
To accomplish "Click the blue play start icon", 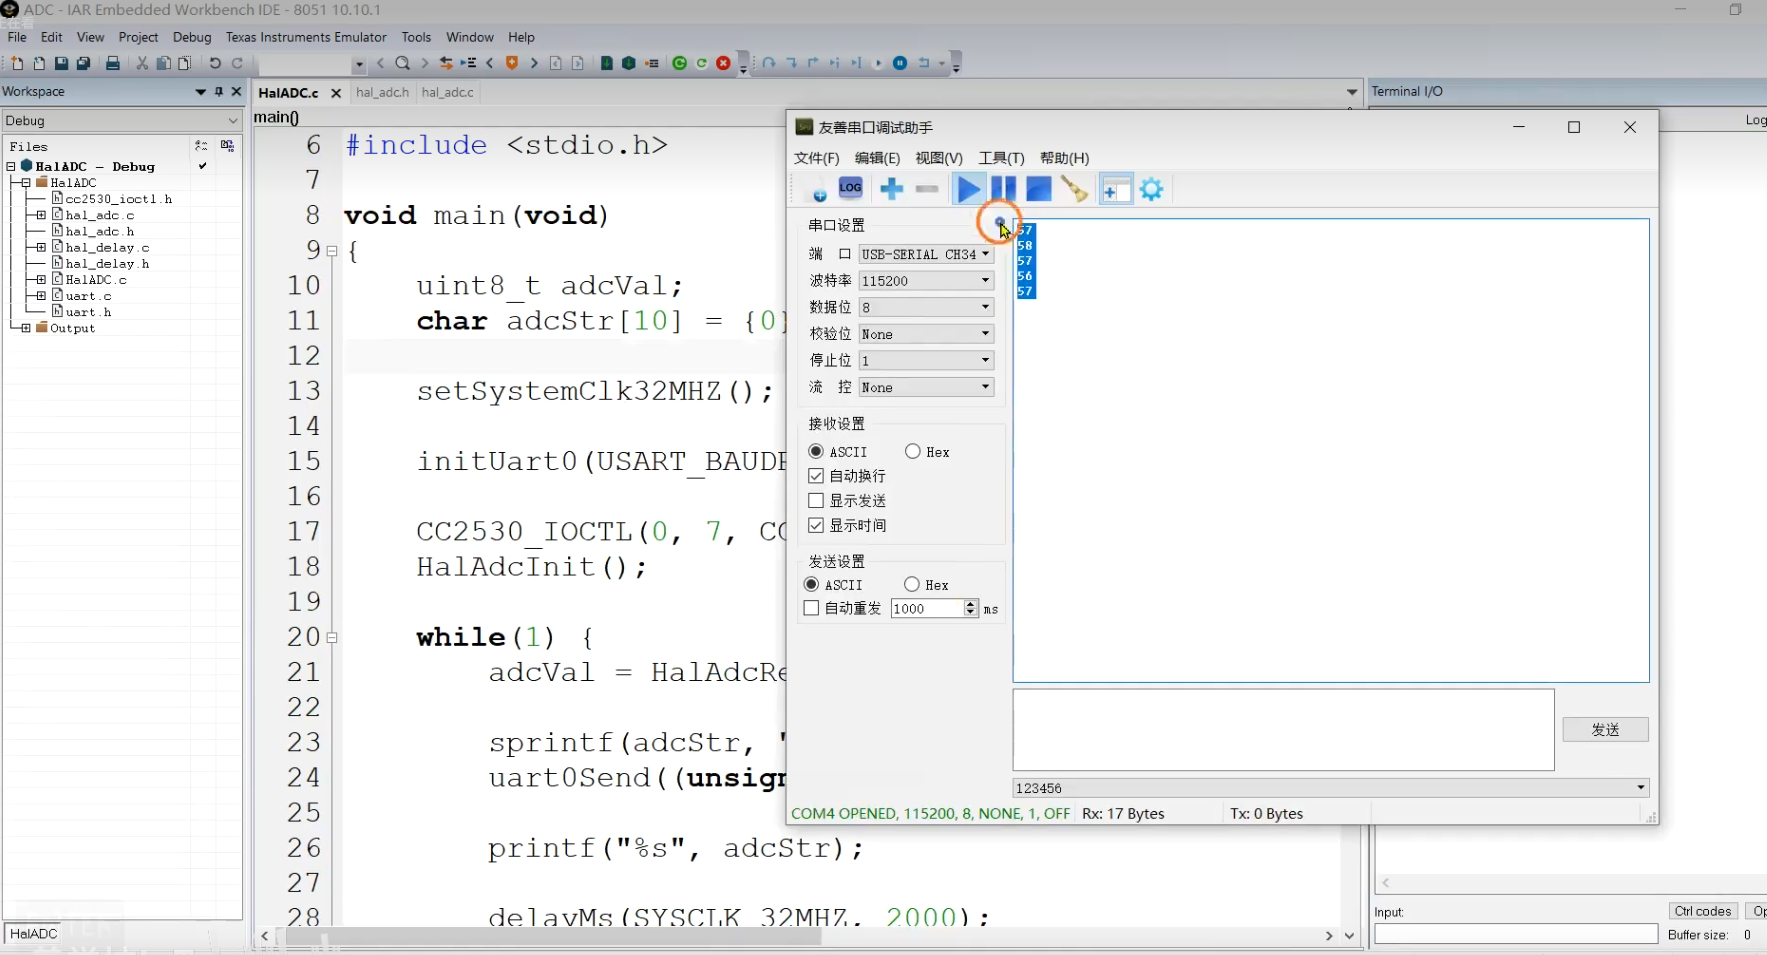I will [968, 189].
